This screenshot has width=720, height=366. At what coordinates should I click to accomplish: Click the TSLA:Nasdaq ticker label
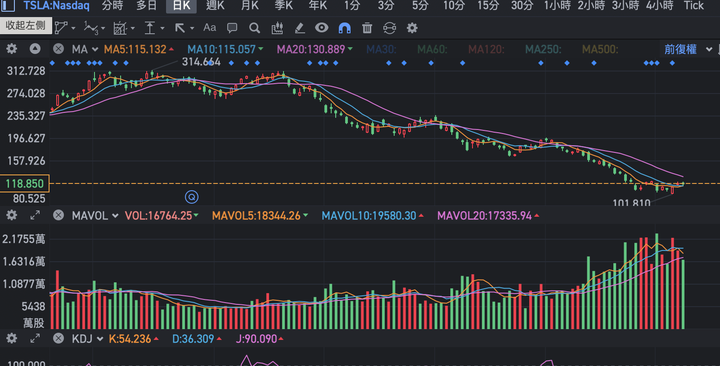[x=56, y=6]
